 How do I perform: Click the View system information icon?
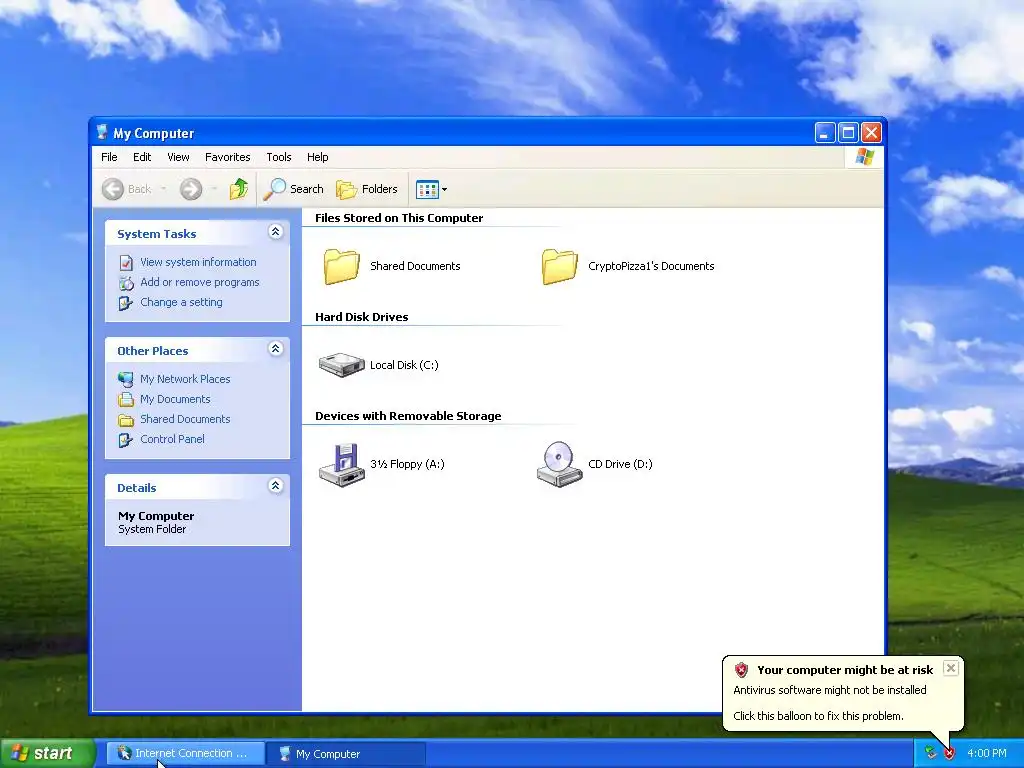click(x=126, y=263)
